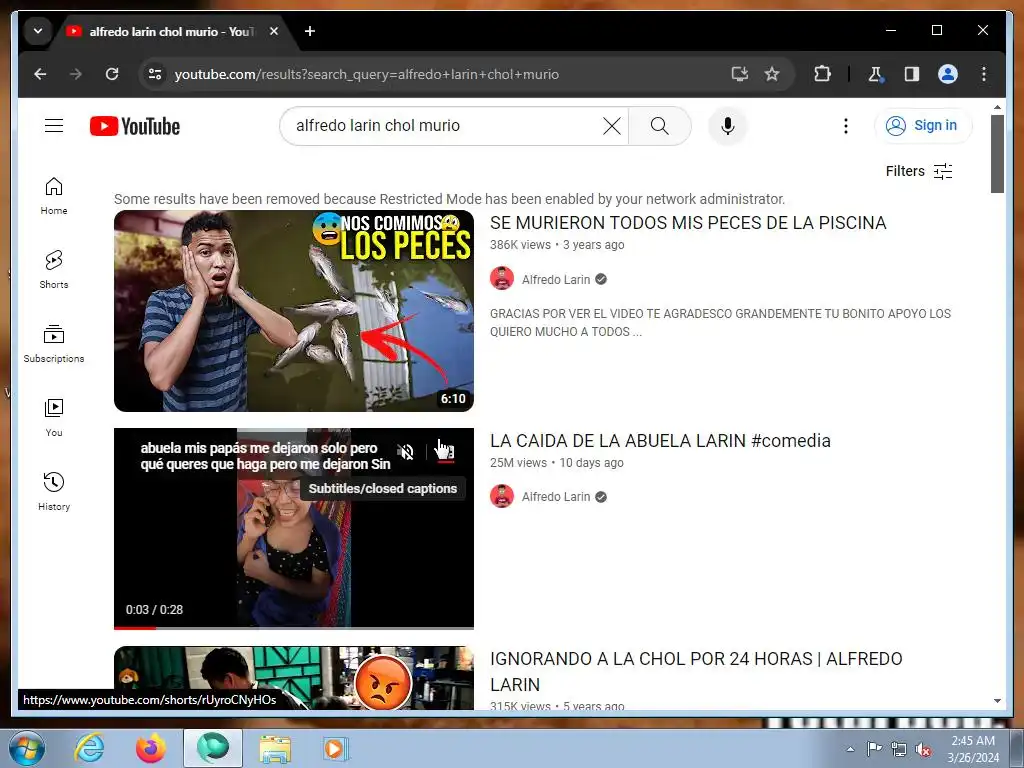Image resolution: width=1024 pixels, height=768 pixels.
Task: Click the Sign in button
Action: [x=923, y=125]
